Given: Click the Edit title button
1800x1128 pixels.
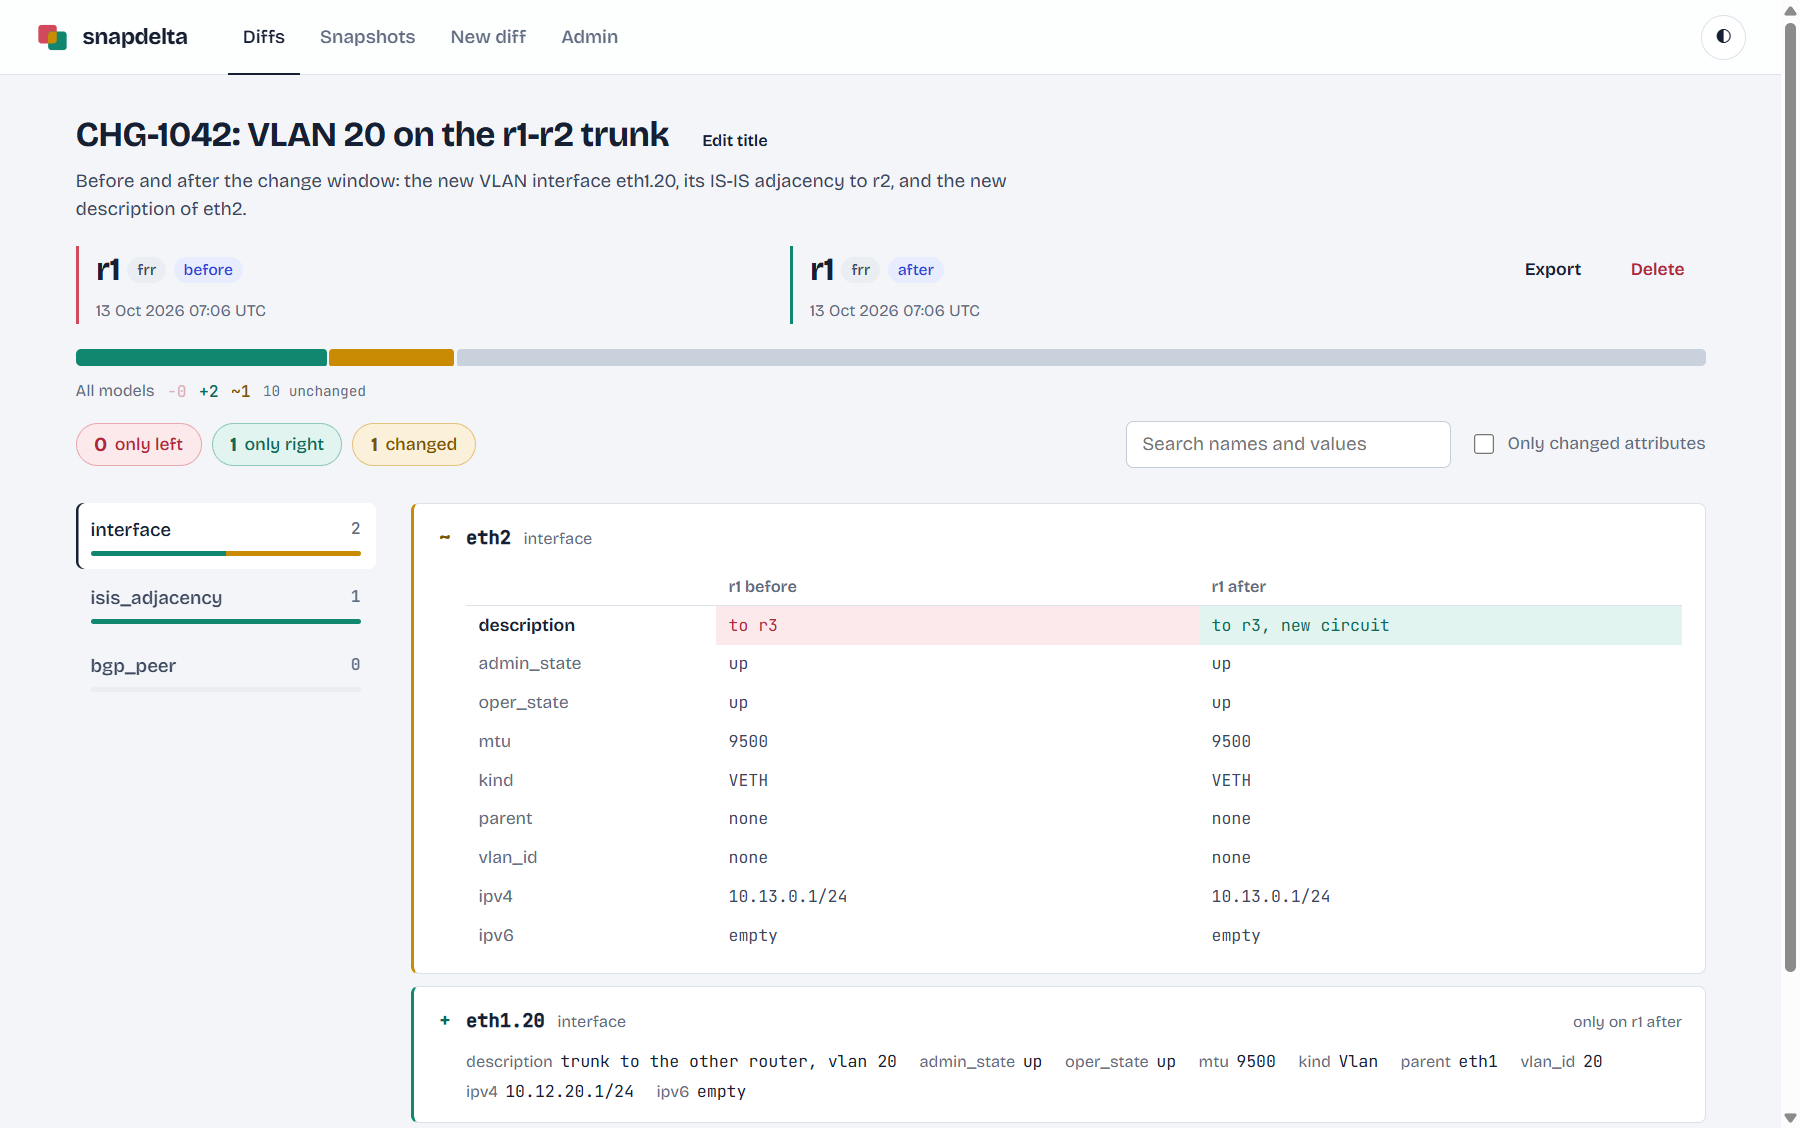Looking at the screenshot, I should (x=735, y=141).
